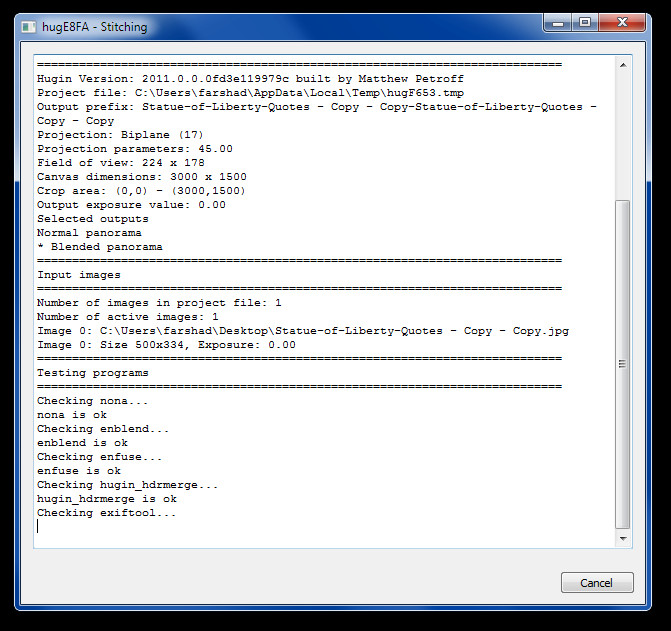The height and width of the screenshot is (631, 671).
Task: Minimize the Stitching window
Action: 558,23
